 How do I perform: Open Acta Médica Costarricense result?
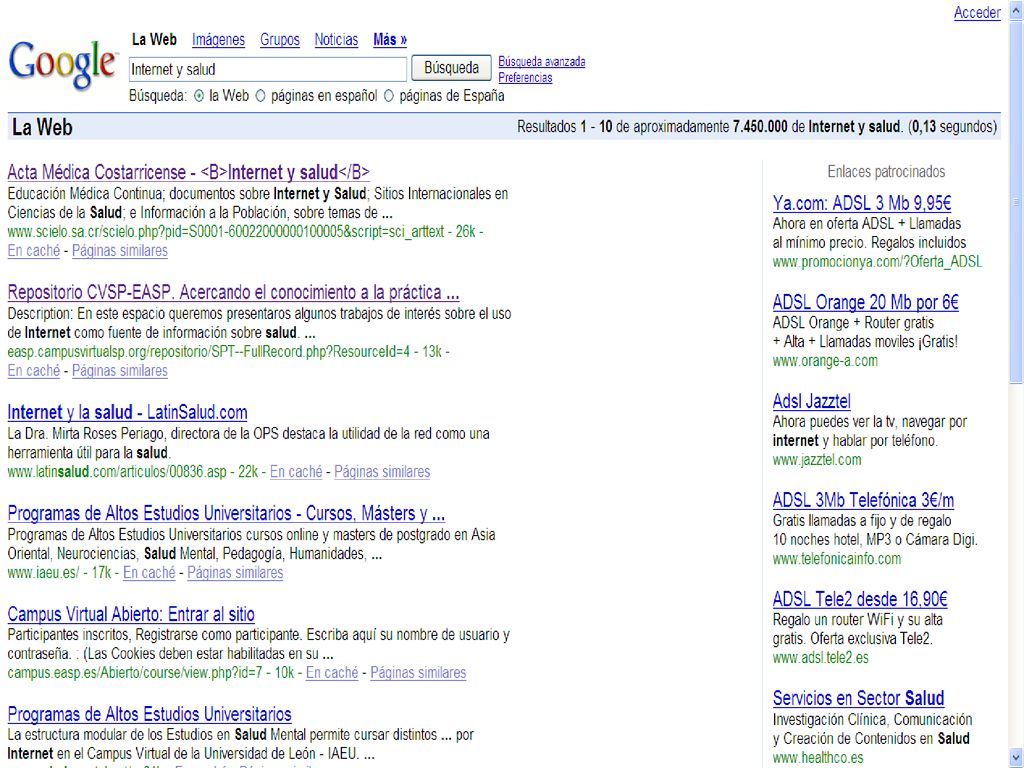point(189,172)
